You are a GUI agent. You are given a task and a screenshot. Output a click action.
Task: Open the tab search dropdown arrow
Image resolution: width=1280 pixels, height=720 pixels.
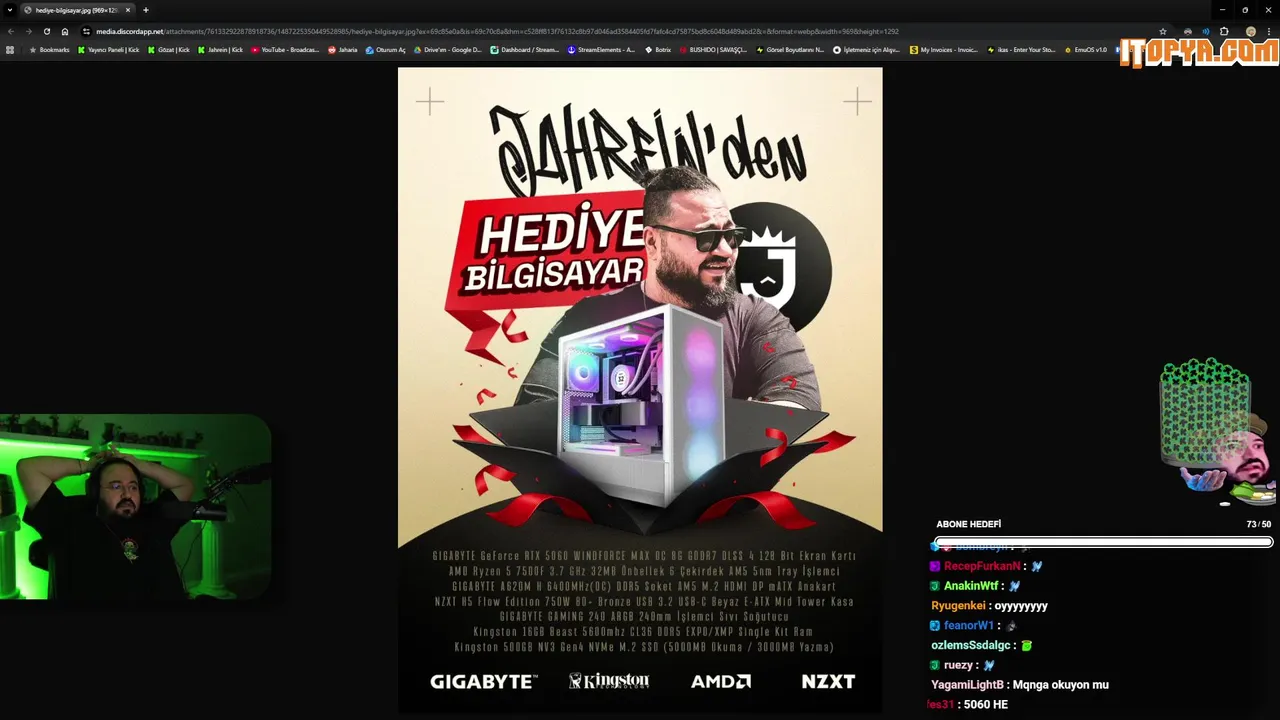[x=10, y=10]
